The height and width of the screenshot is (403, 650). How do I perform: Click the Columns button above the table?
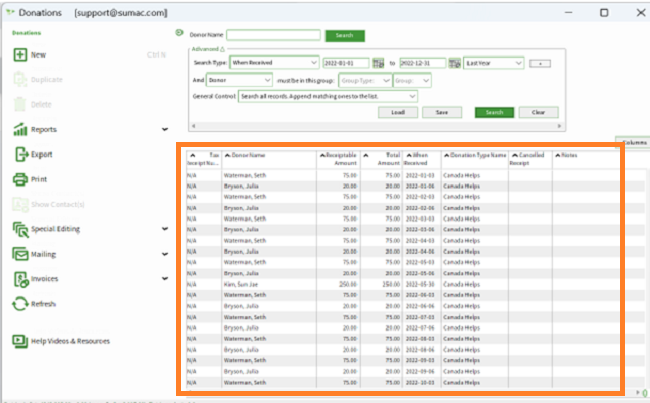[633, 142]
